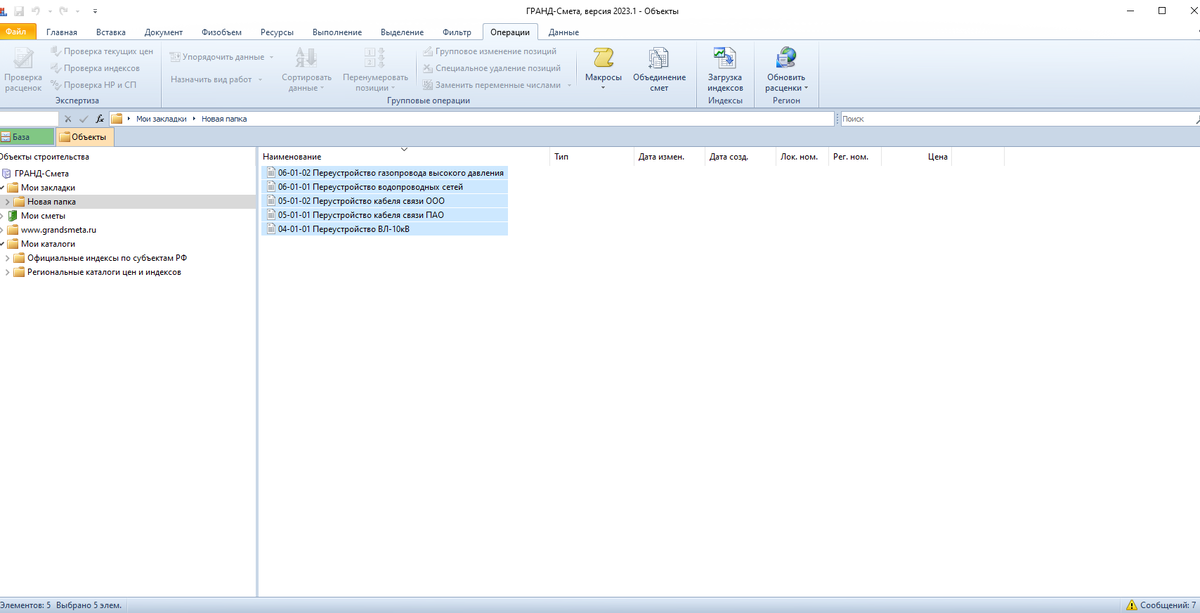Screen dimensions: 1200x613
Task: Expand the Новая папка tree node
Action: click(x=7, y=201)
